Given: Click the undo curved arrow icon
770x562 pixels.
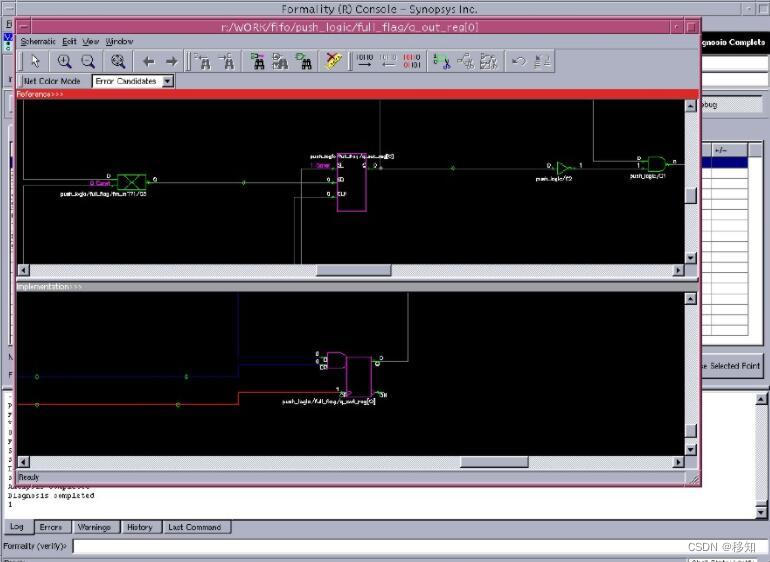Looking at the screenshot, I should [519, 61].
